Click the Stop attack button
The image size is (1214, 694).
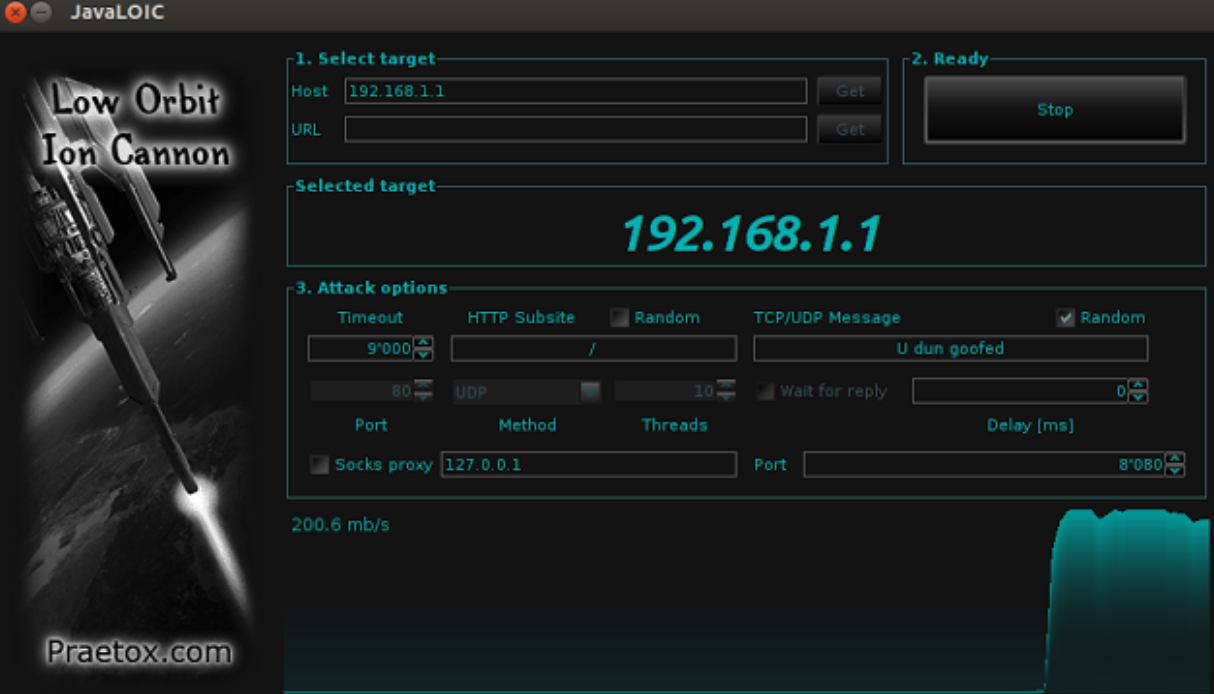click(1055, 110)
